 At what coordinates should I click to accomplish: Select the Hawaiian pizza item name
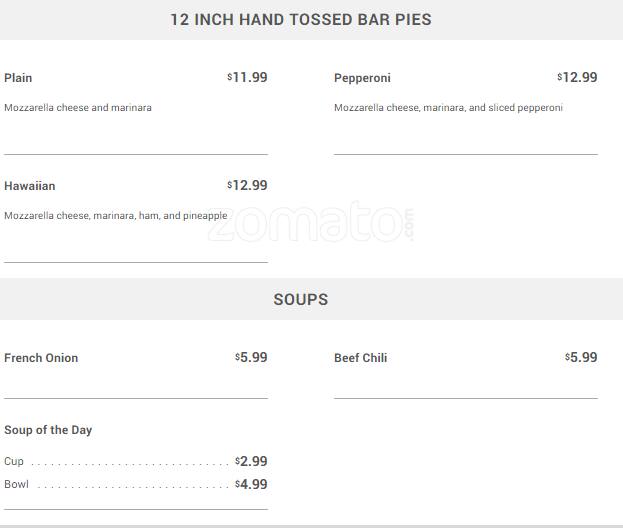30,186
